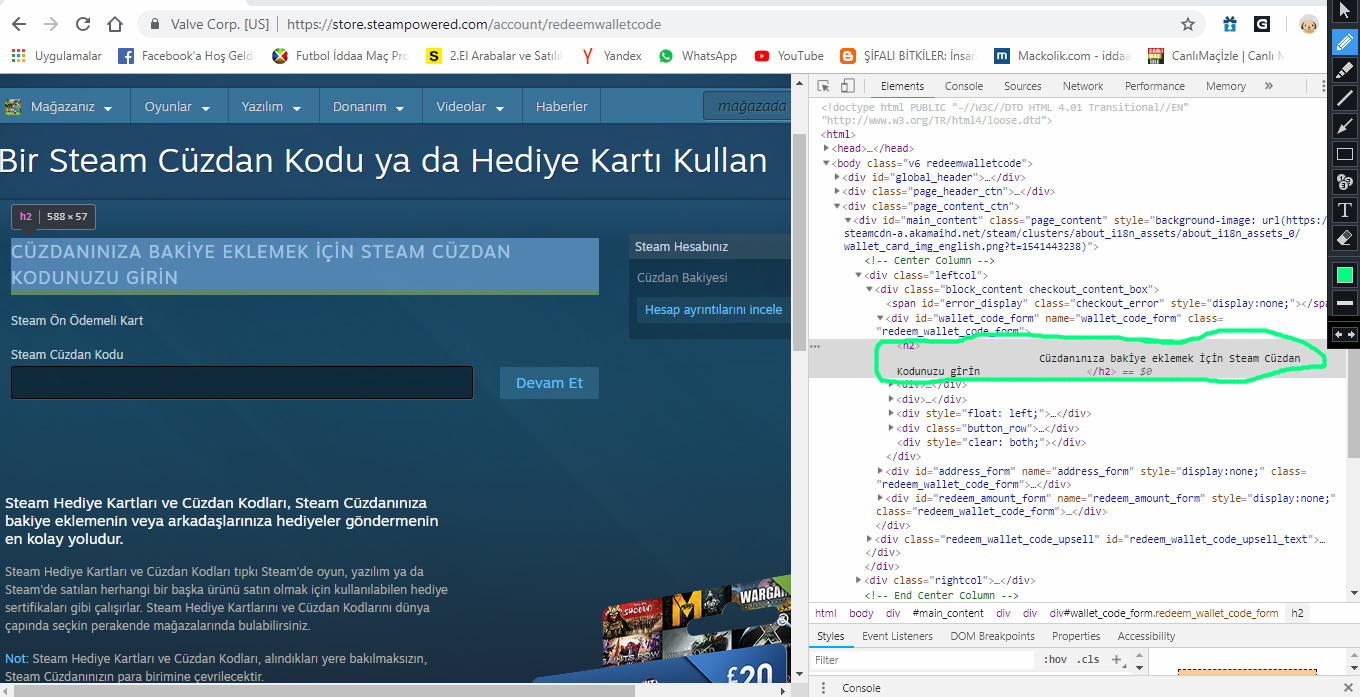The width and height of the screenshot is (1360, 697).
Task: Add new style rule with plus icon
Action: [1116, 660]
